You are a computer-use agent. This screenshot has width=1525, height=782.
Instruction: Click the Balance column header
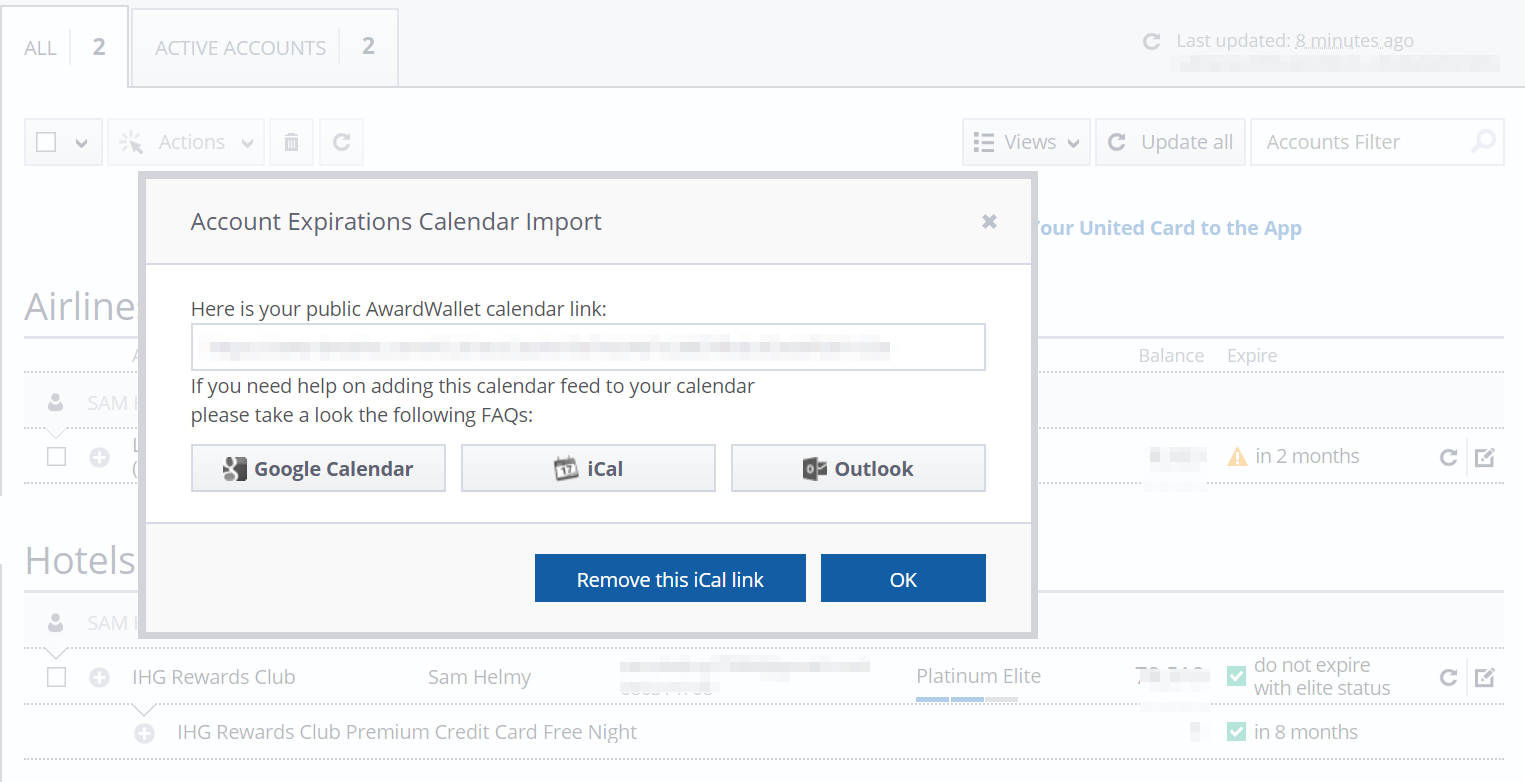click(1171, 356)
